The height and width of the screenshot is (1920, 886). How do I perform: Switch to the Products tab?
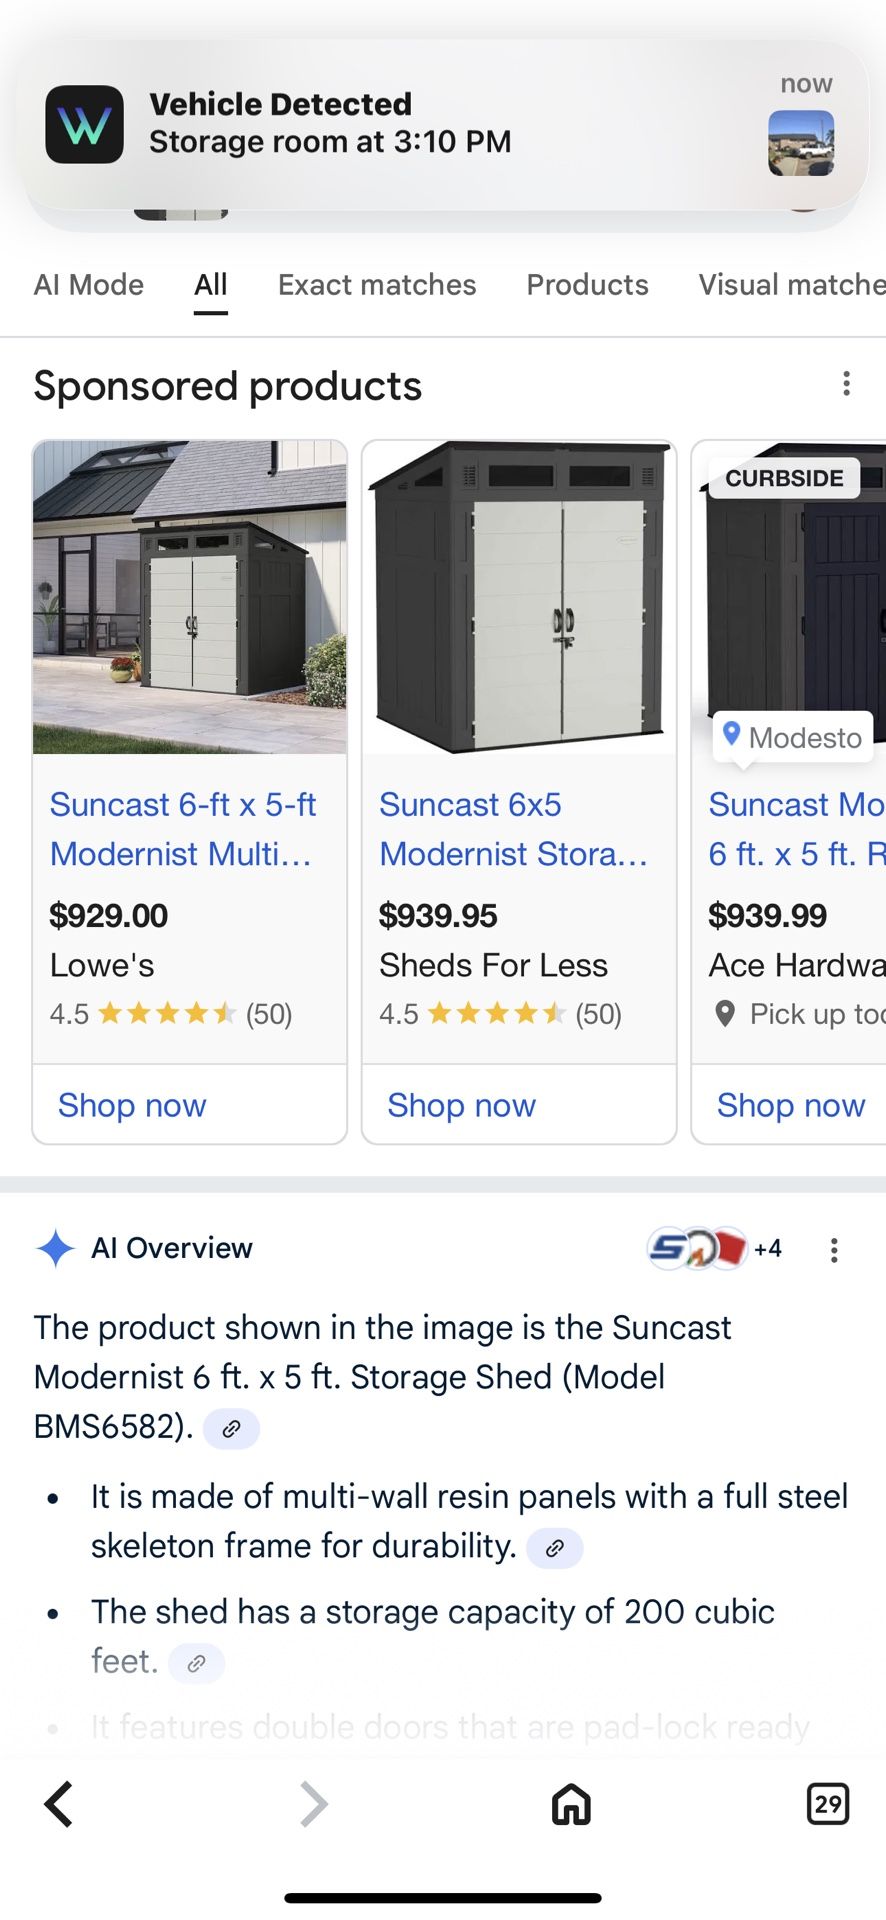point(587,285)
